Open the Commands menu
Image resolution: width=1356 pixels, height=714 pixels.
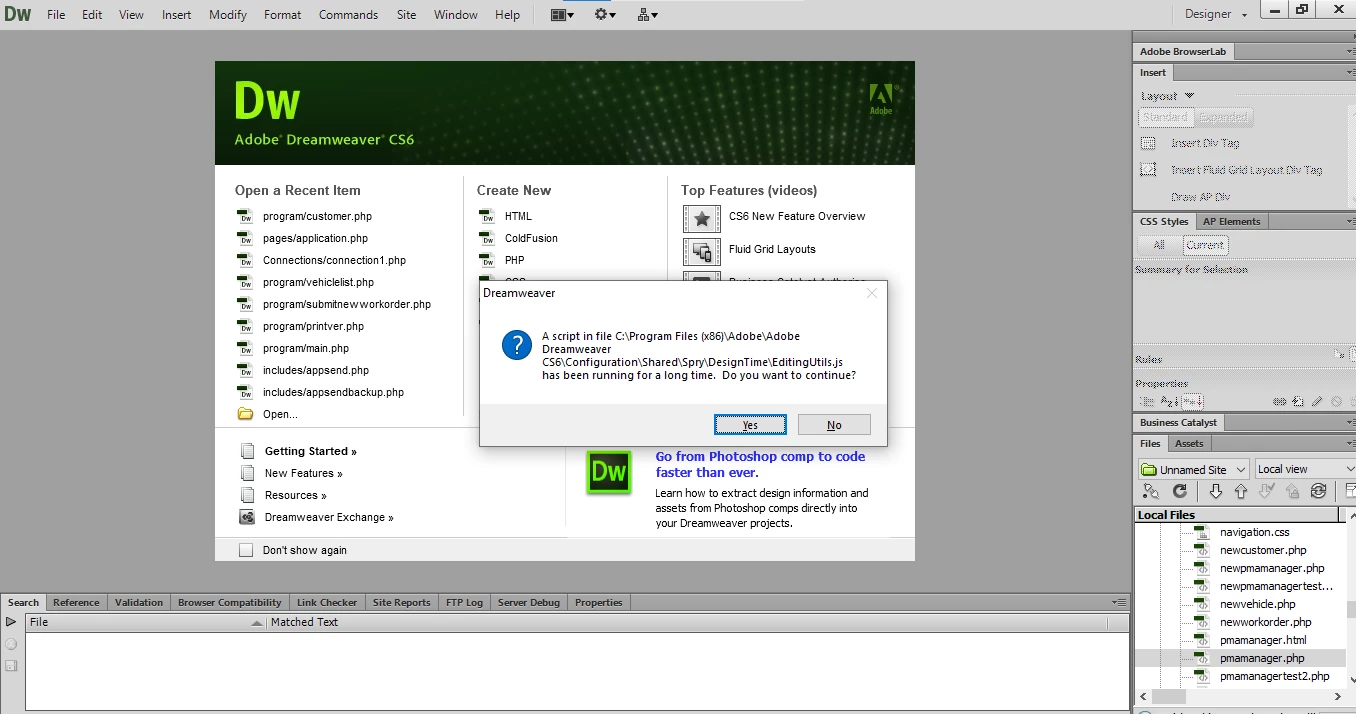point(348,15)
